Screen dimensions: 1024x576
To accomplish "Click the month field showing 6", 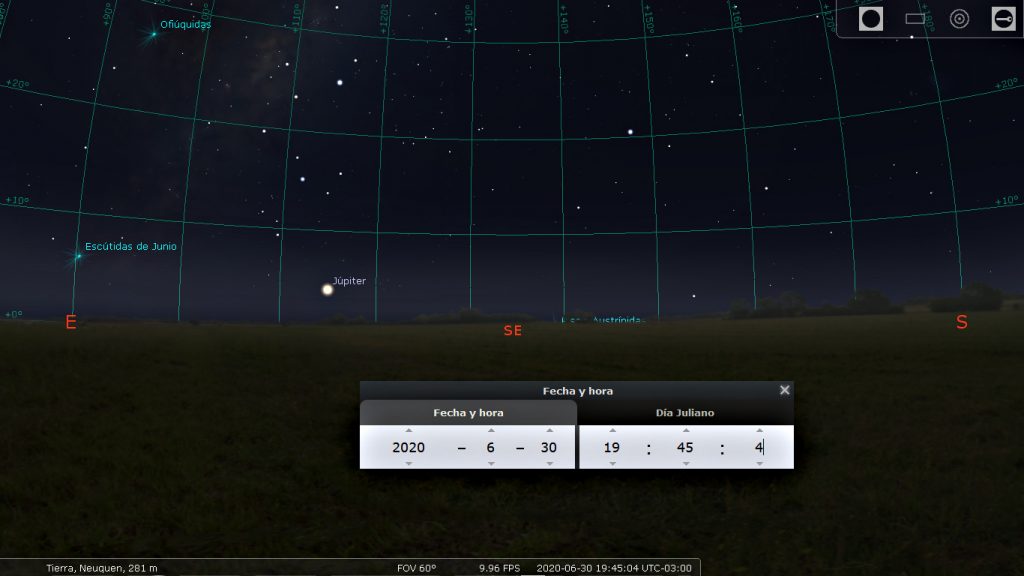I will [490, 447].
